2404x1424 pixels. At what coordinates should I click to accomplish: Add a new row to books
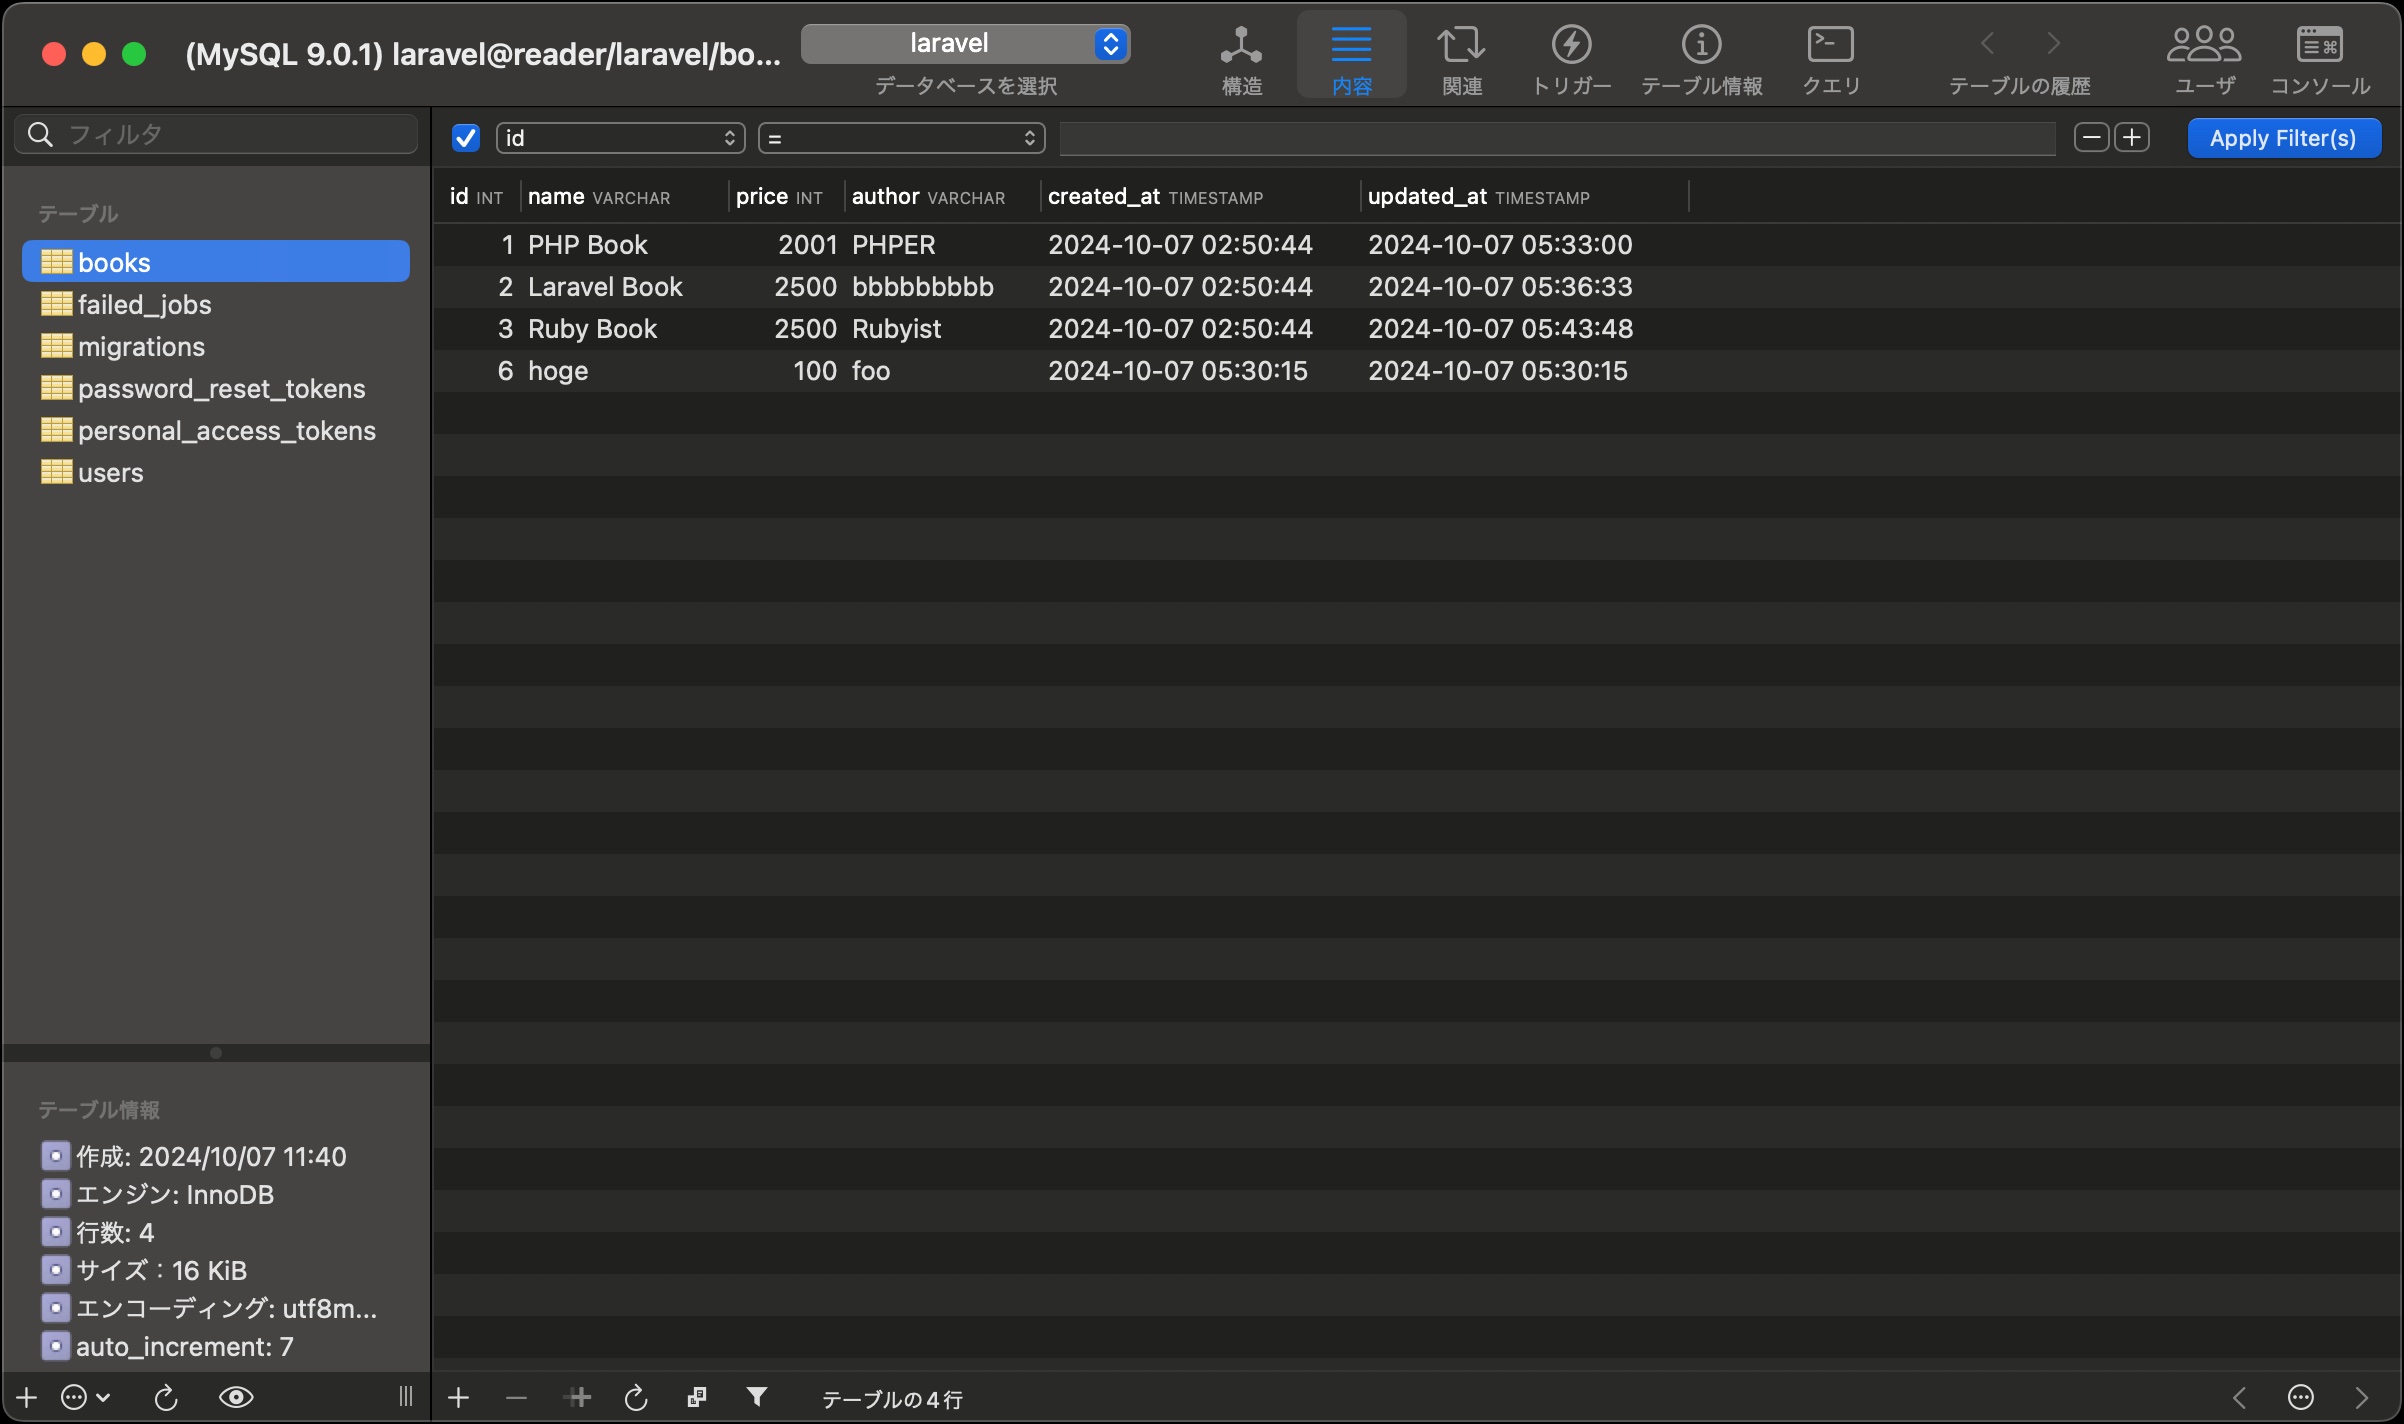[458, 1397]
